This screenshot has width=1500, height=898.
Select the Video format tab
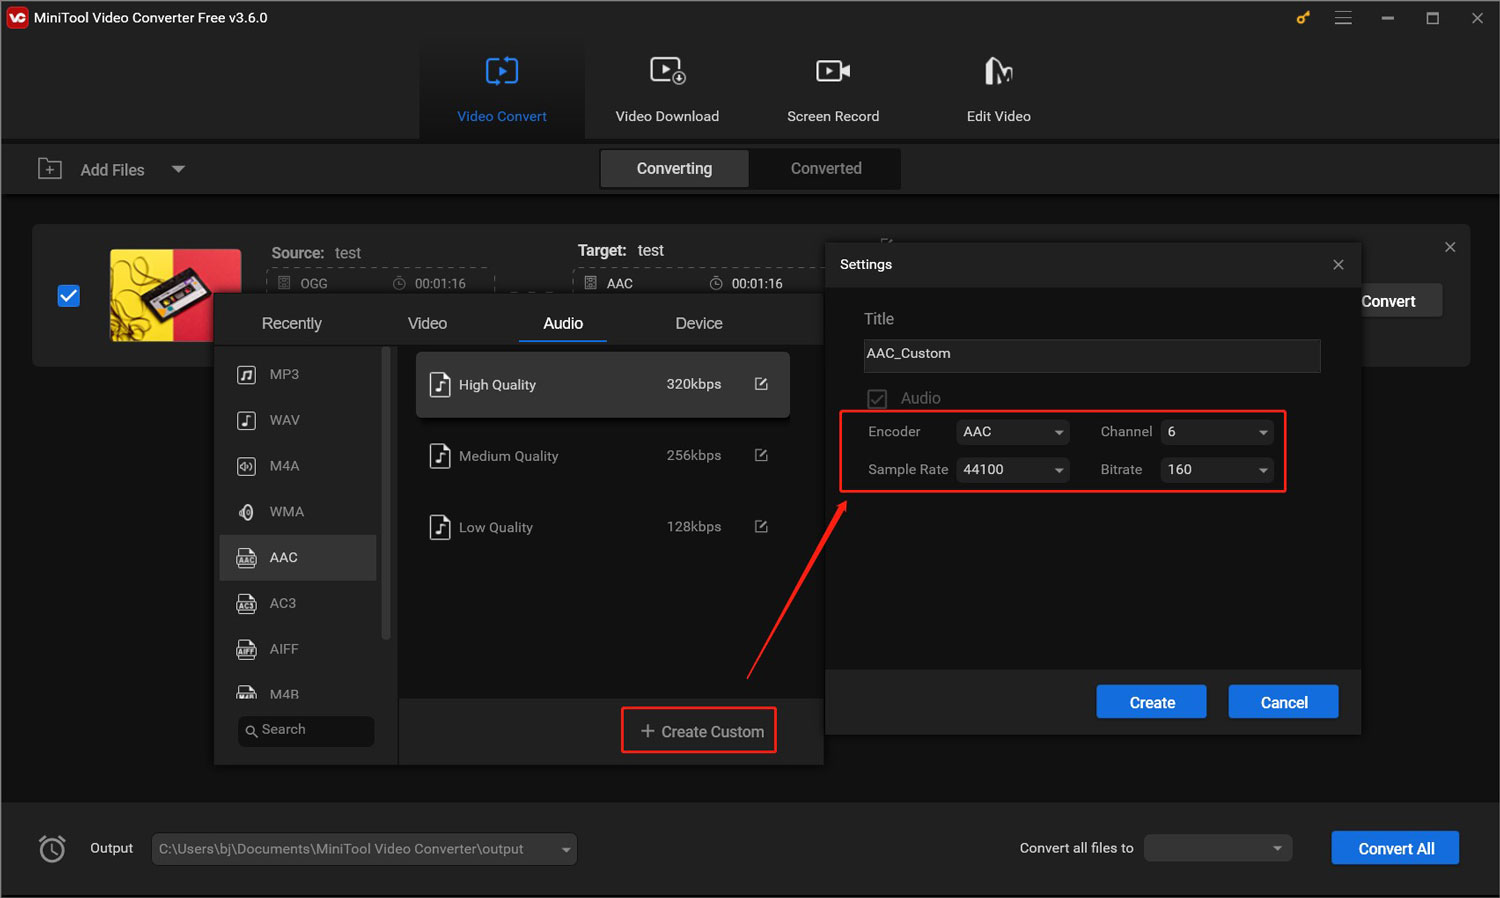pos(427,323)
